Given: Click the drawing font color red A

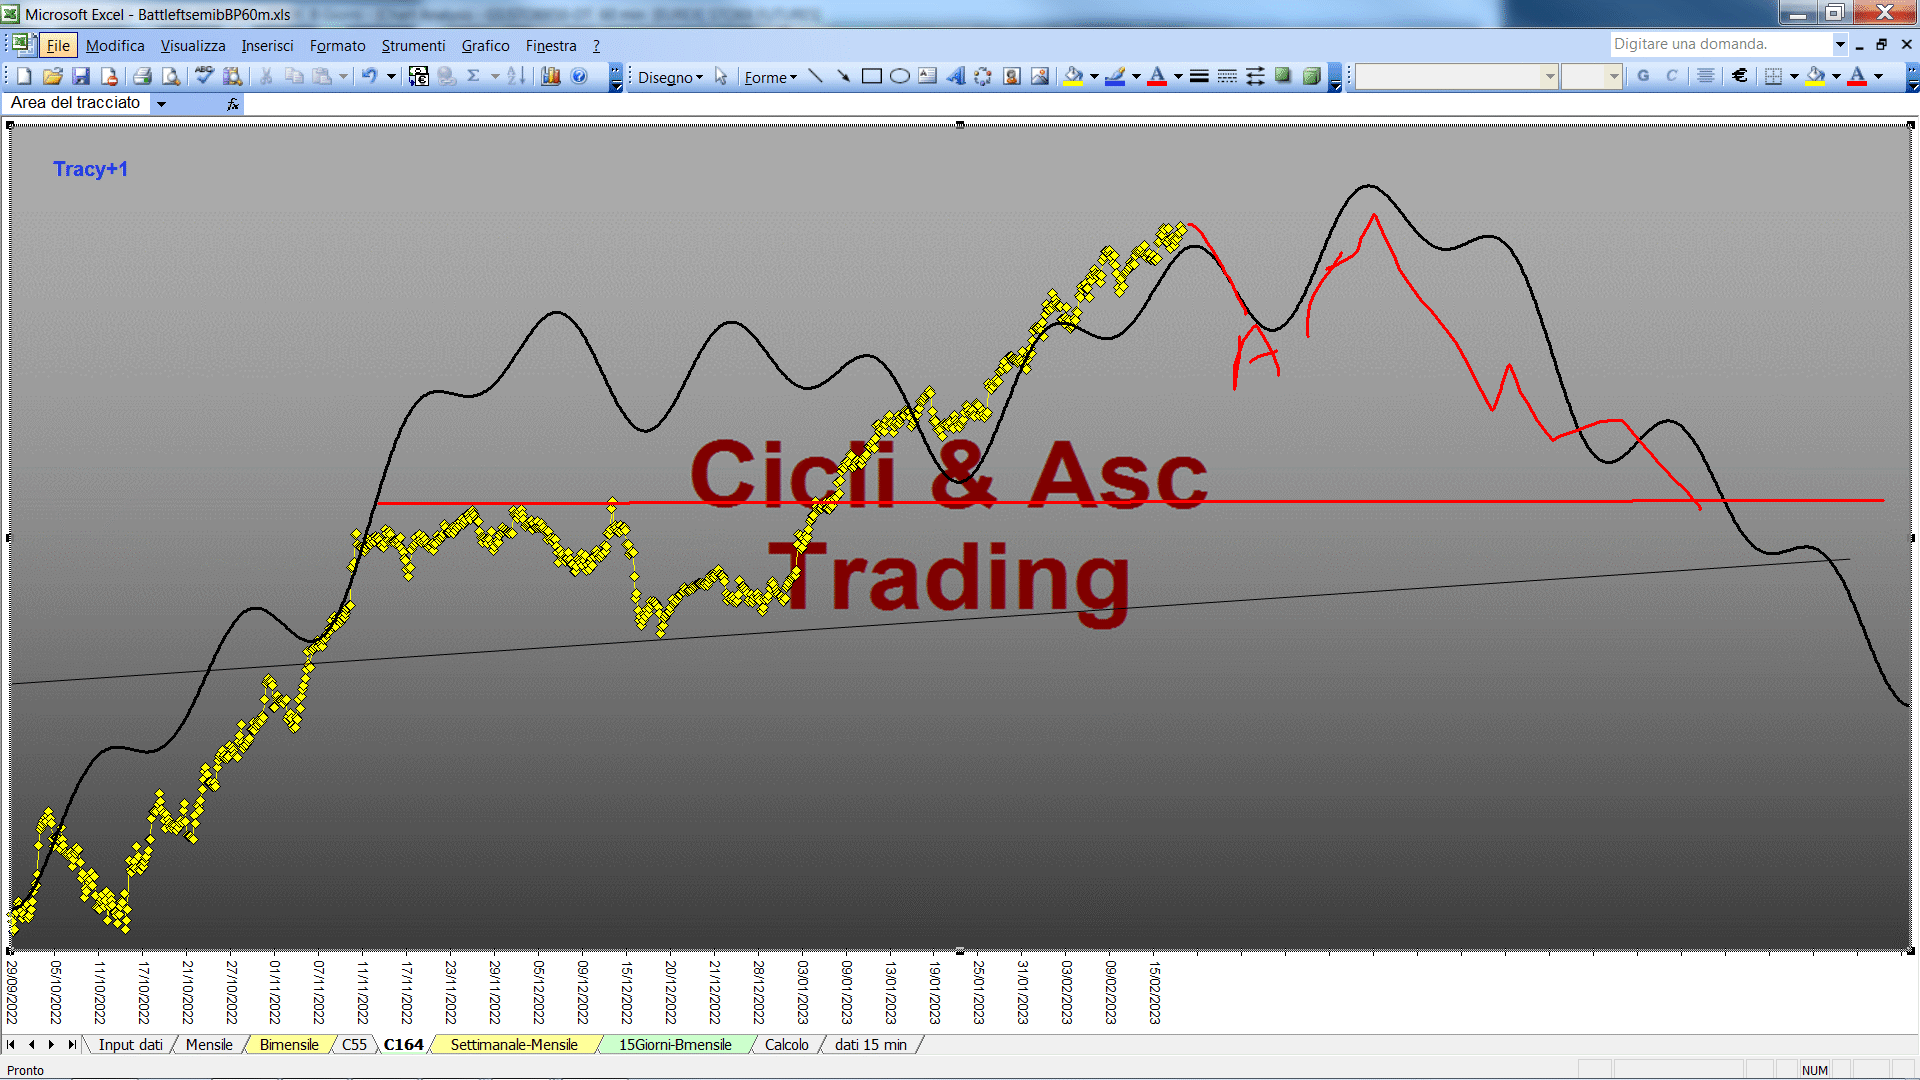Looking at the screenshot, I should 1157,76.
